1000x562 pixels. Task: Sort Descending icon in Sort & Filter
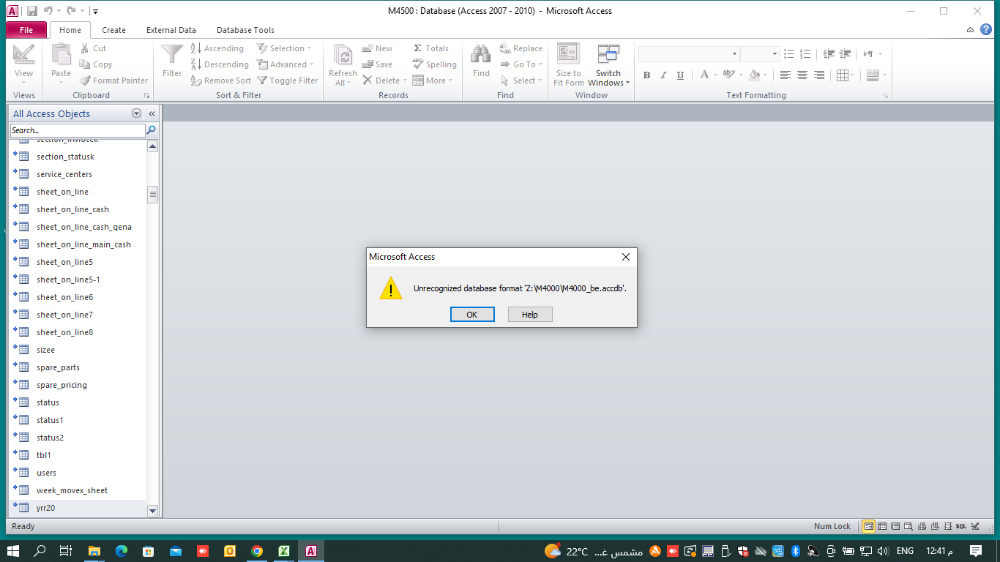coord(196,64)
